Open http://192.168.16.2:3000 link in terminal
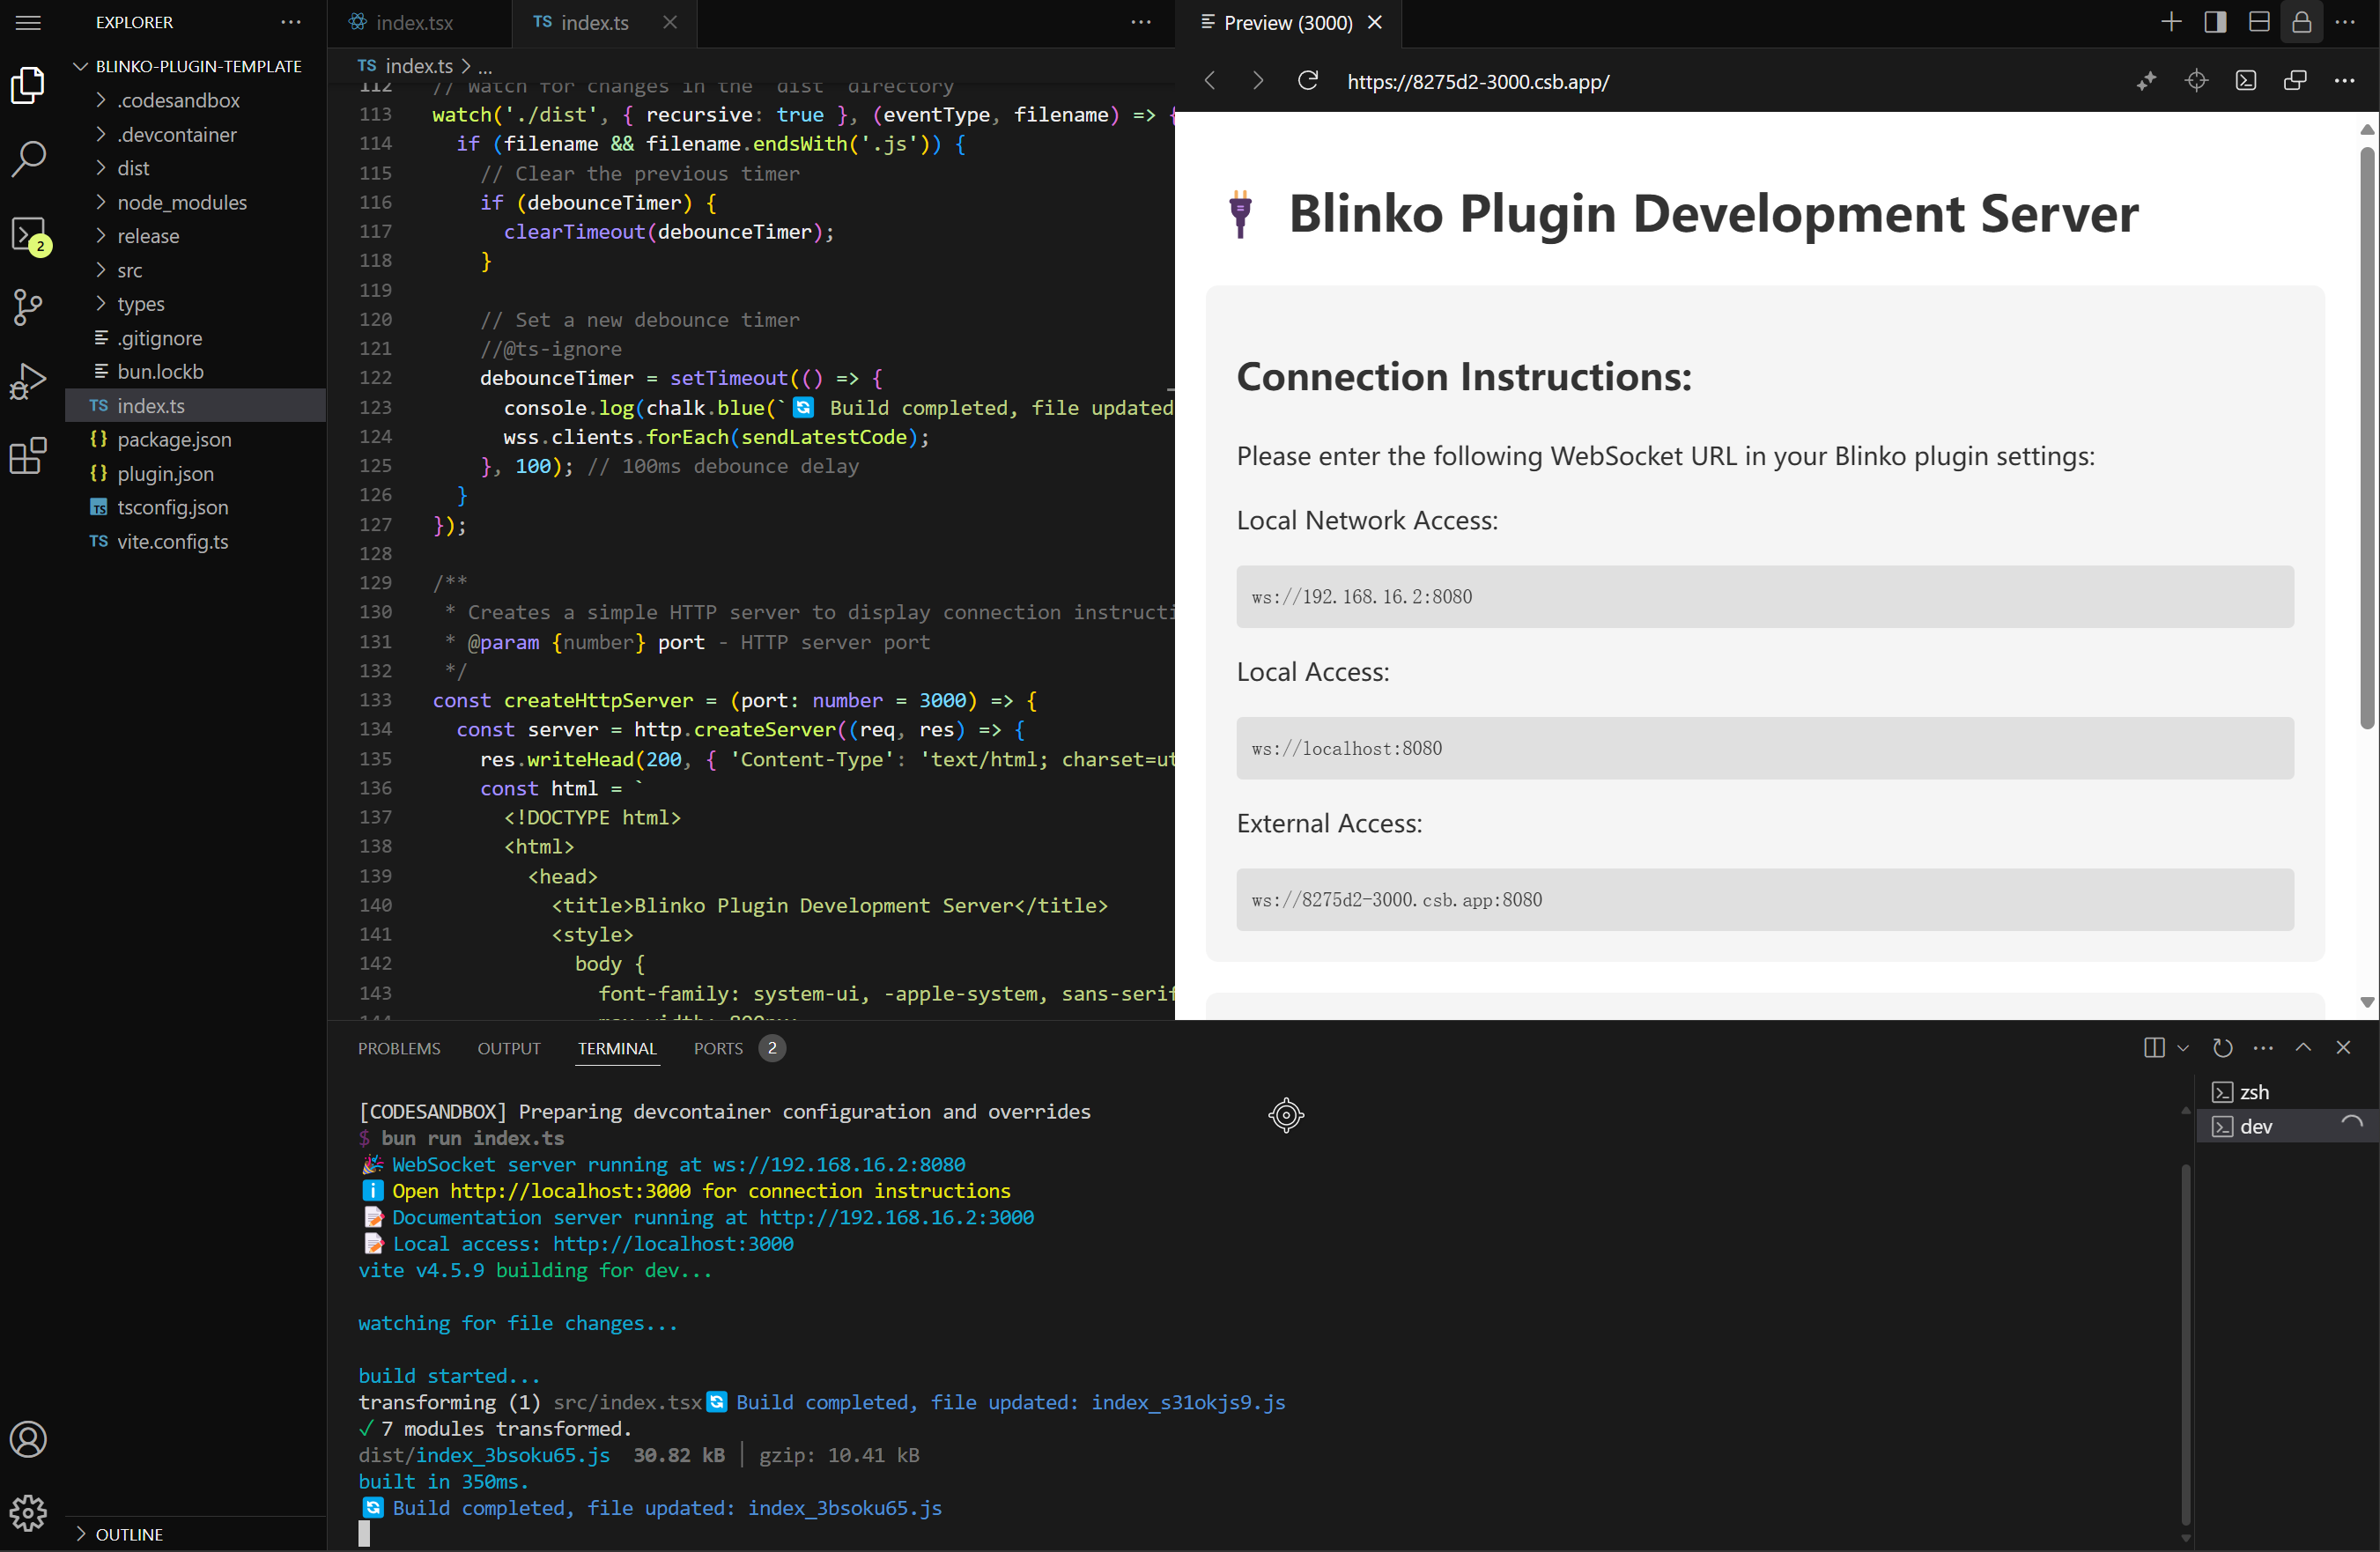 click(896, 1217)
